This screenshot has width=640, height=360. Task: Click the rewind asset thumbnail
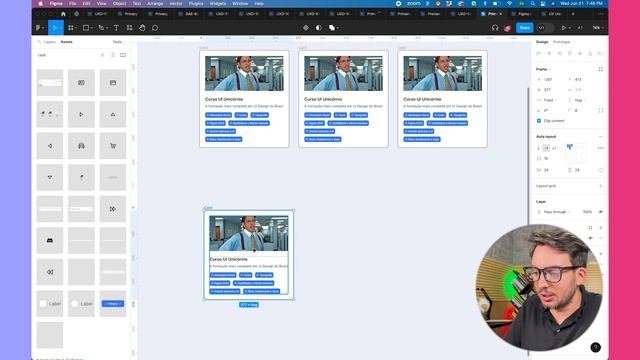50,272
